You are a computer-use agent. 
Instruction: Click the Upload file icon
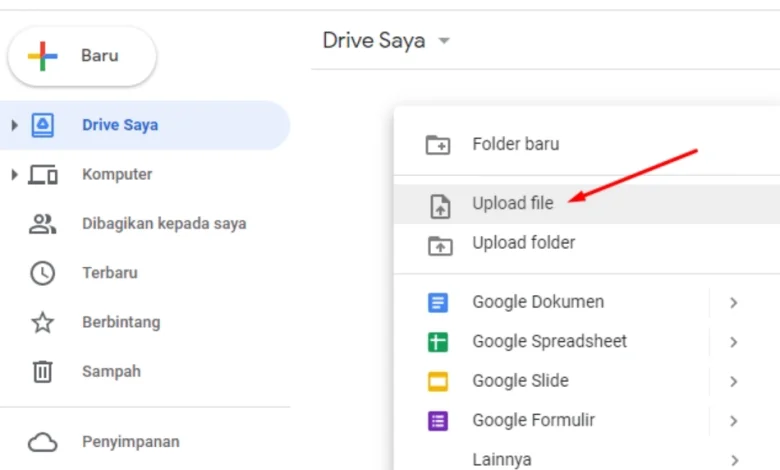pos(440,206)
